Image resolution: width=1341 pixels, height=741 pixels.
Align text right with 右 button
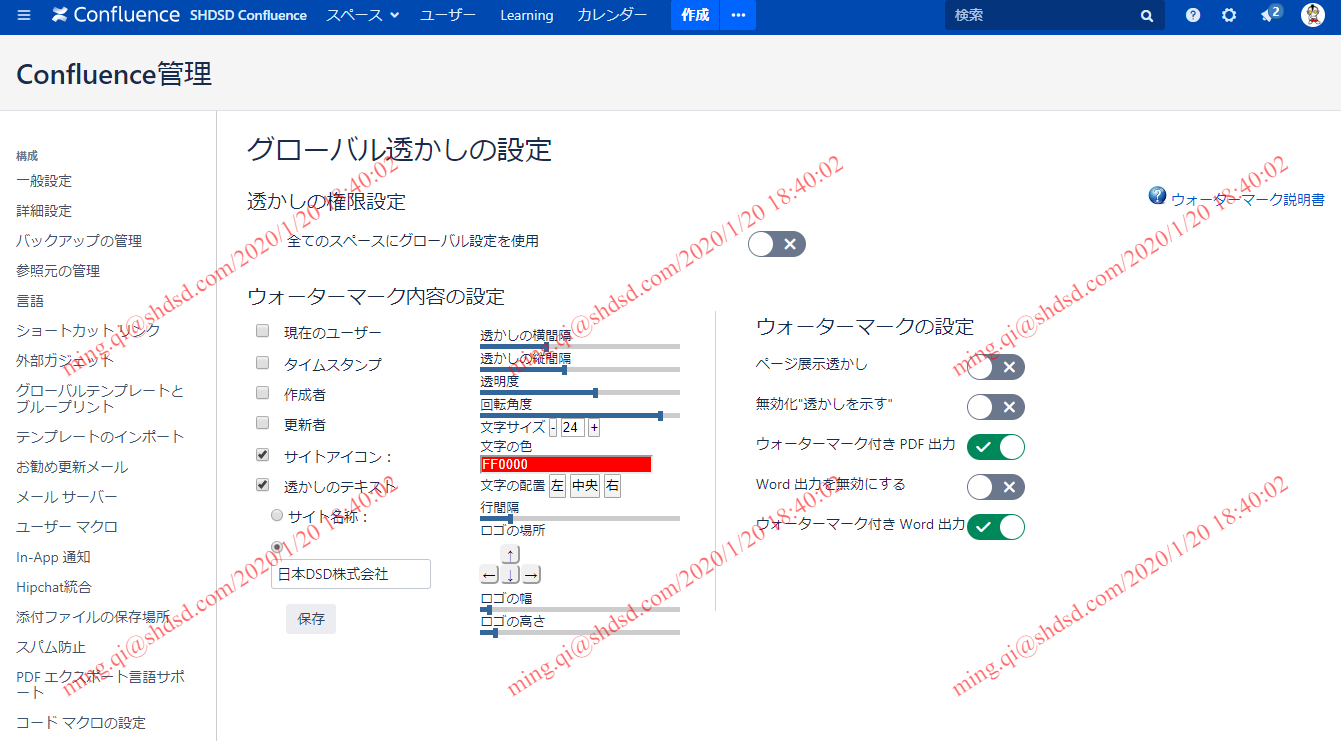coord(612,486)
